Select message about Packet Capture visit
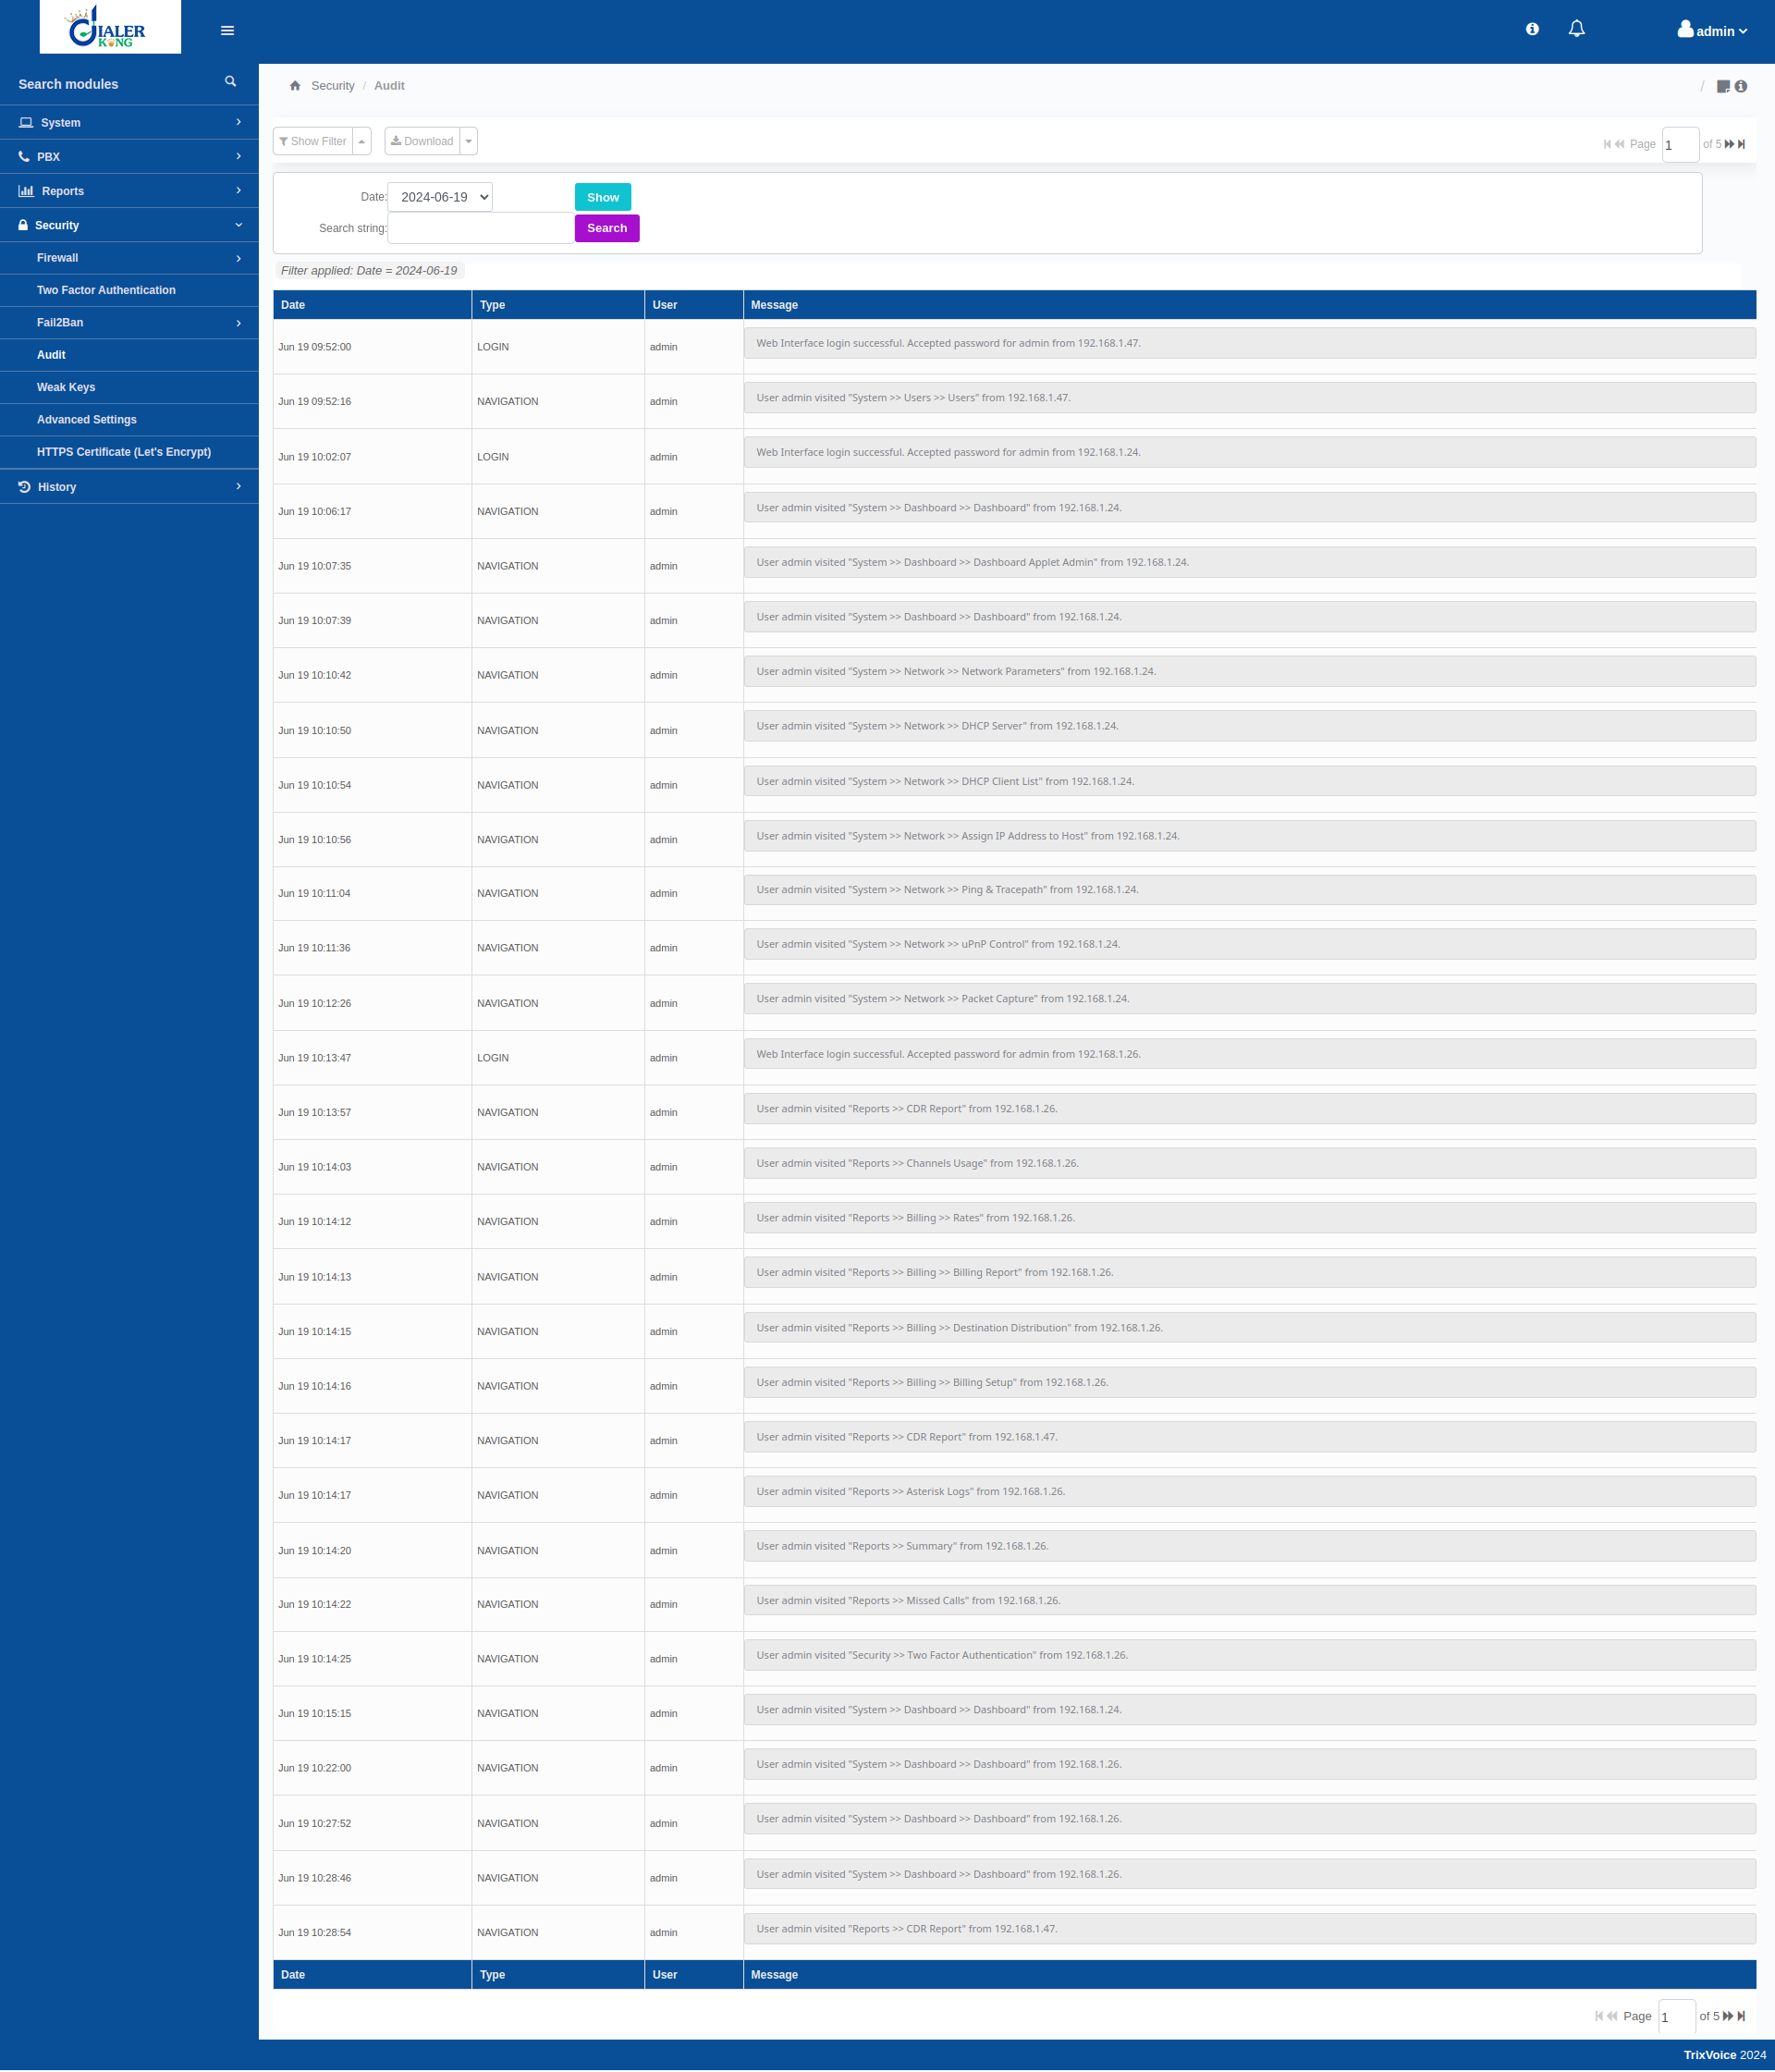Screen dimensions: 1775x2072 pyautogui.click(x=1250, y=999)
